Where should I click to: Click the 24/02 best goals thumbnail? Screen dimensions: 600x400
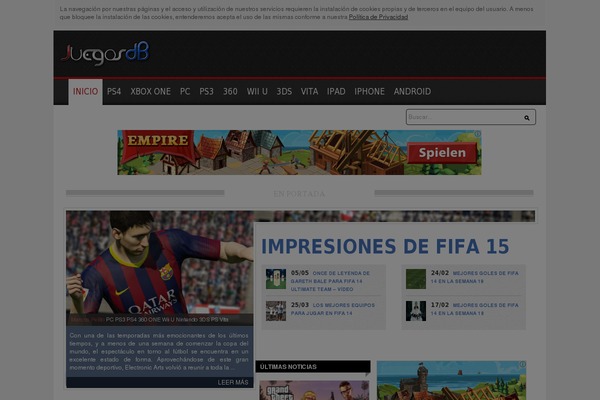[415, 279]
